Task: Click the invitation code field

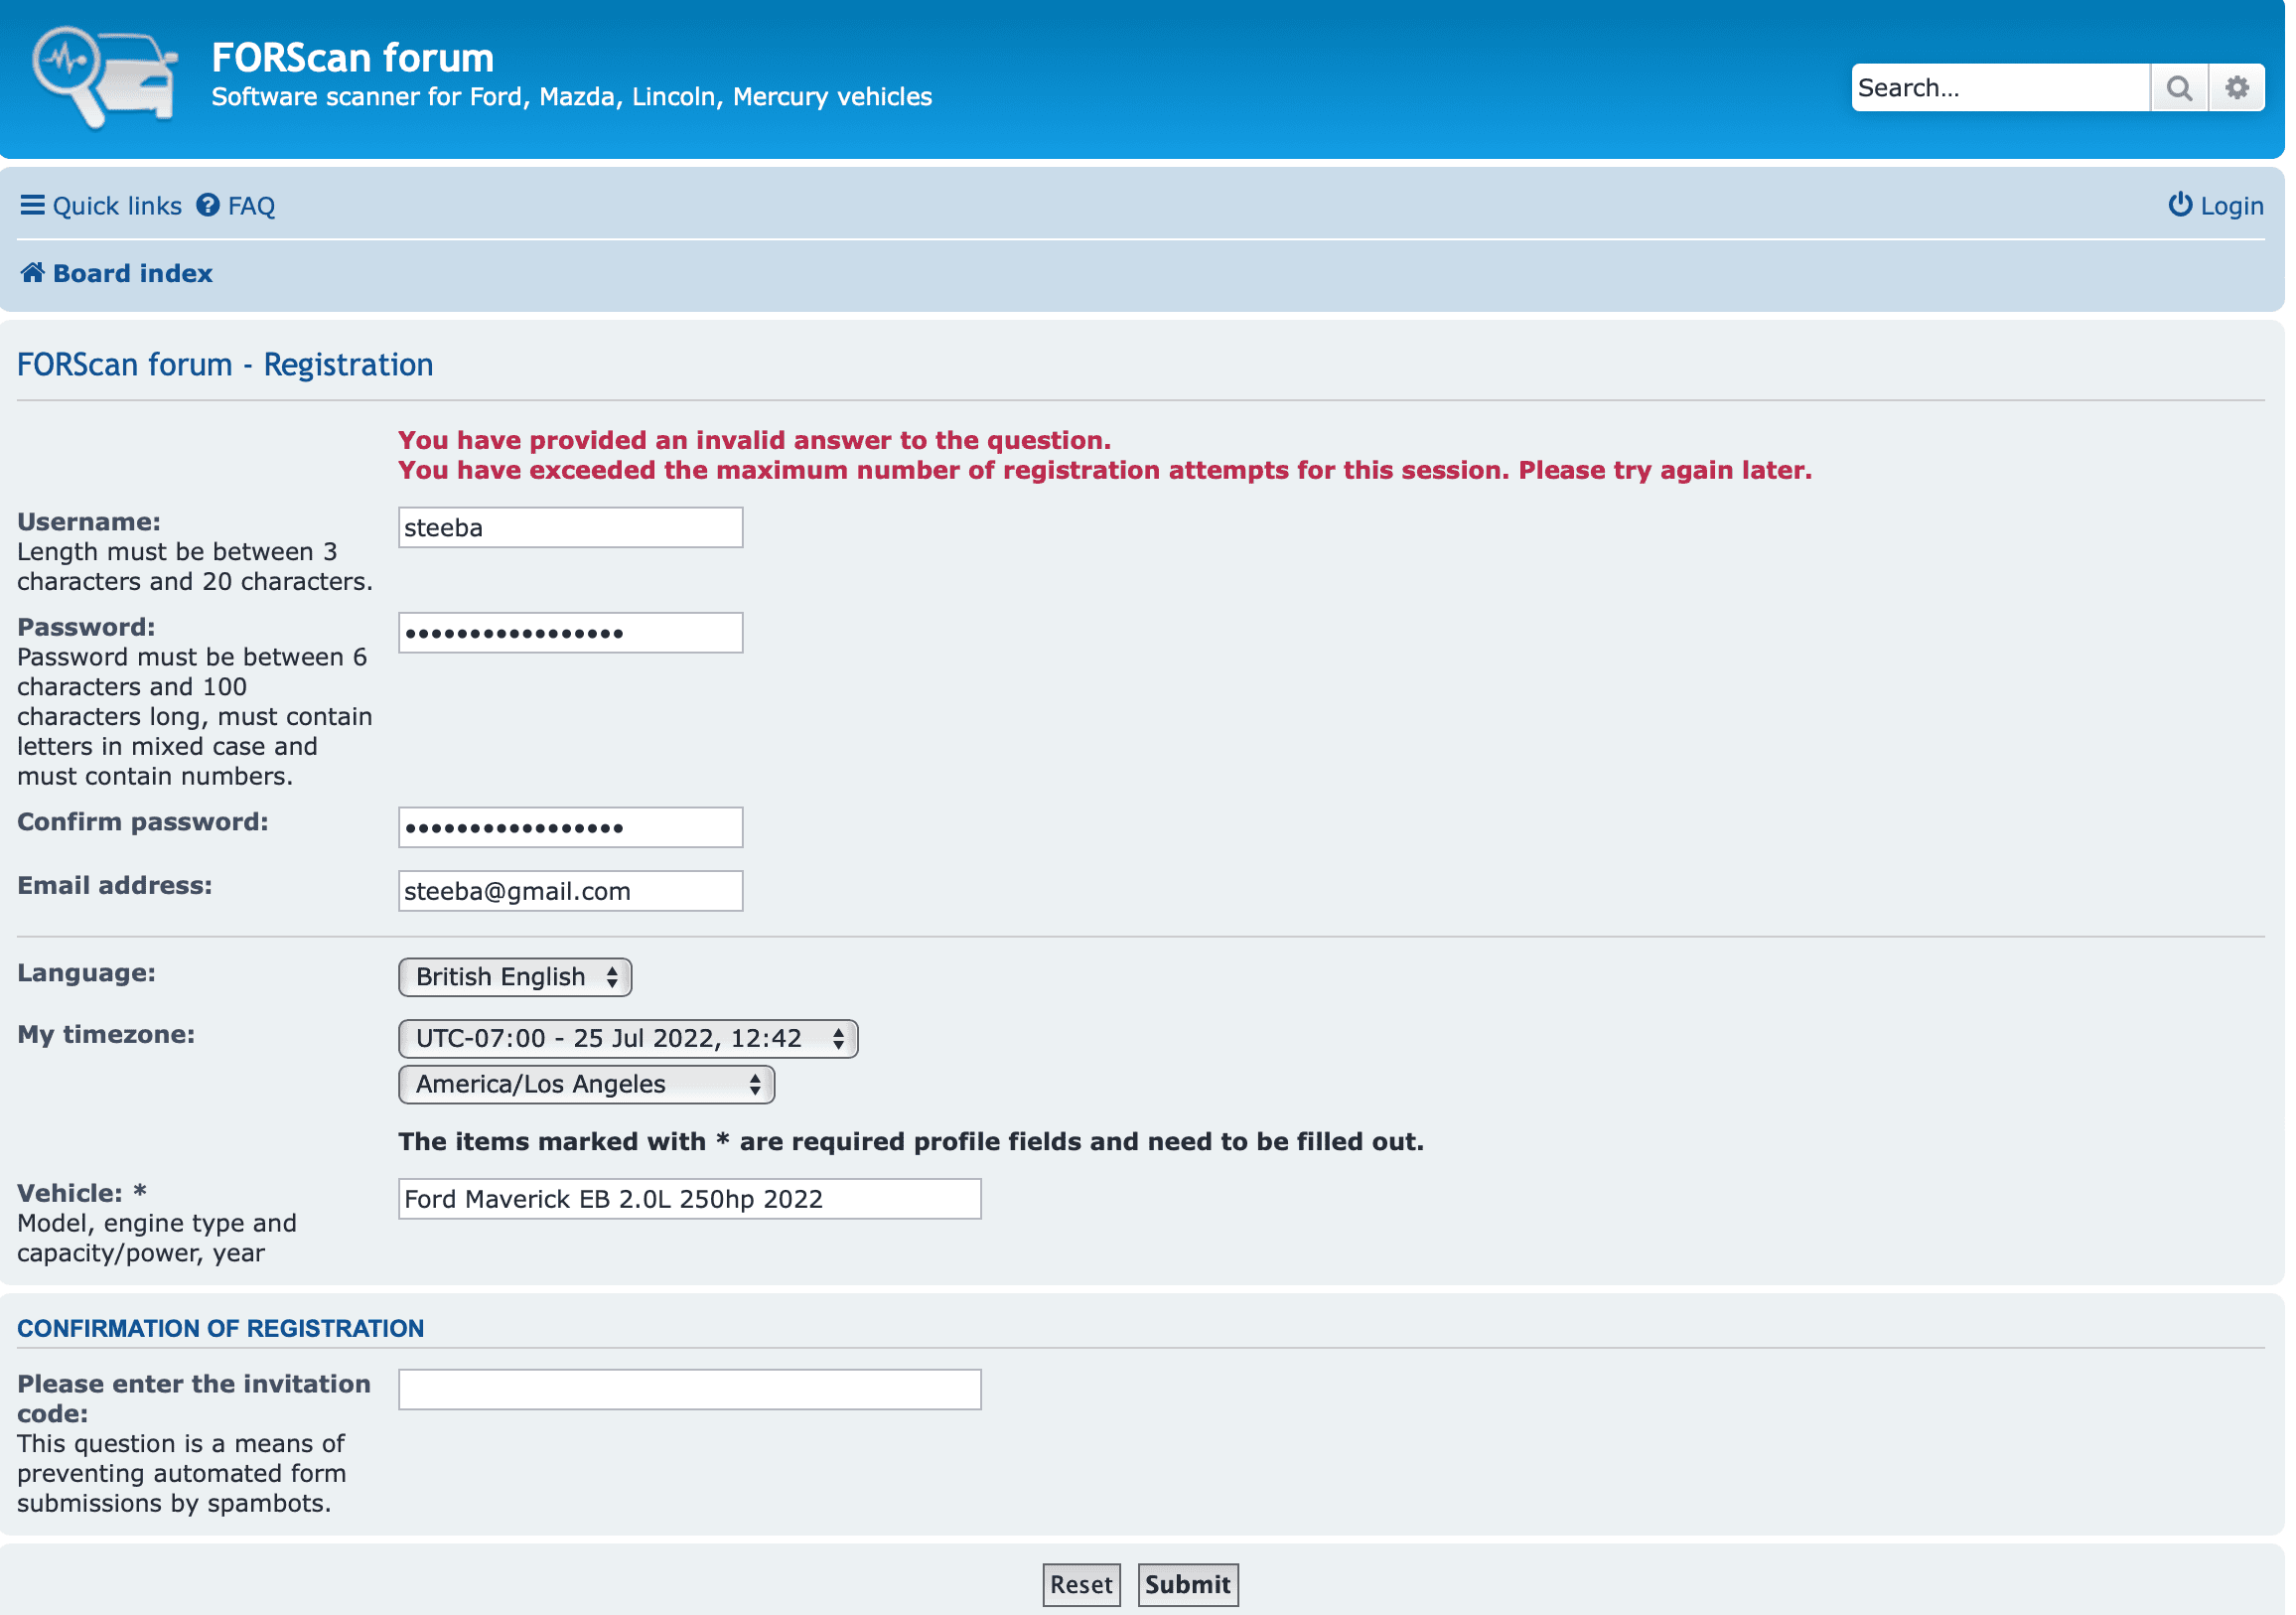Action: tap(690, 1390)
